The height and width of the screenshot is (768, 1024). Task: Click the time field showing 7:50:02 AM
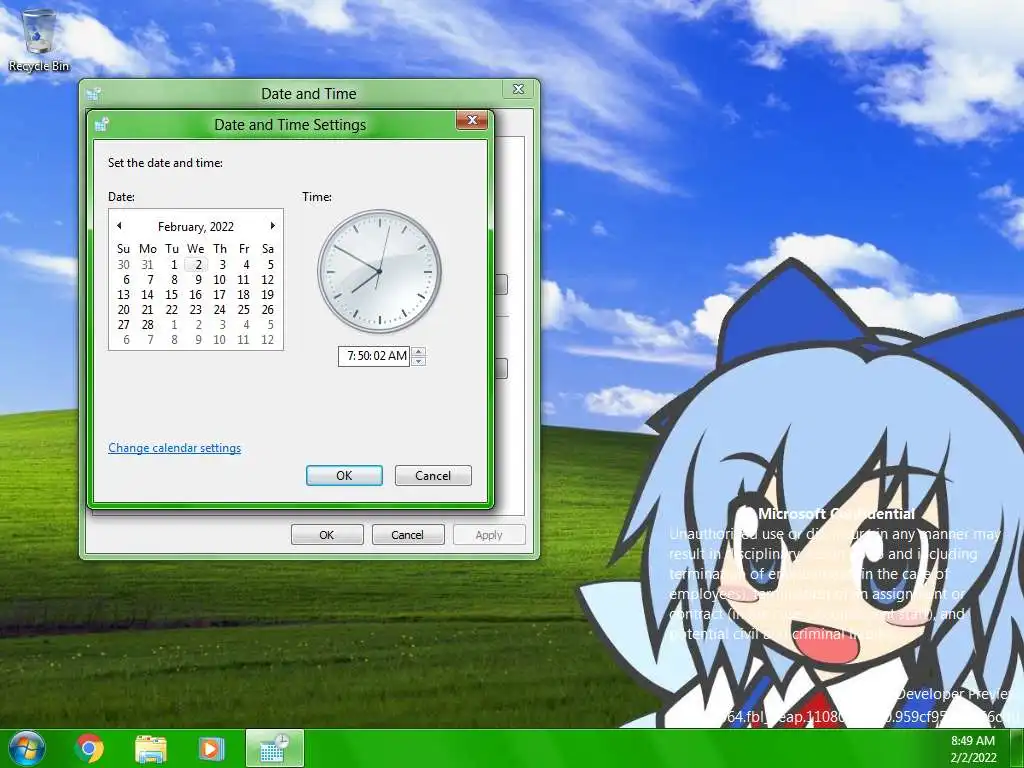374,356
